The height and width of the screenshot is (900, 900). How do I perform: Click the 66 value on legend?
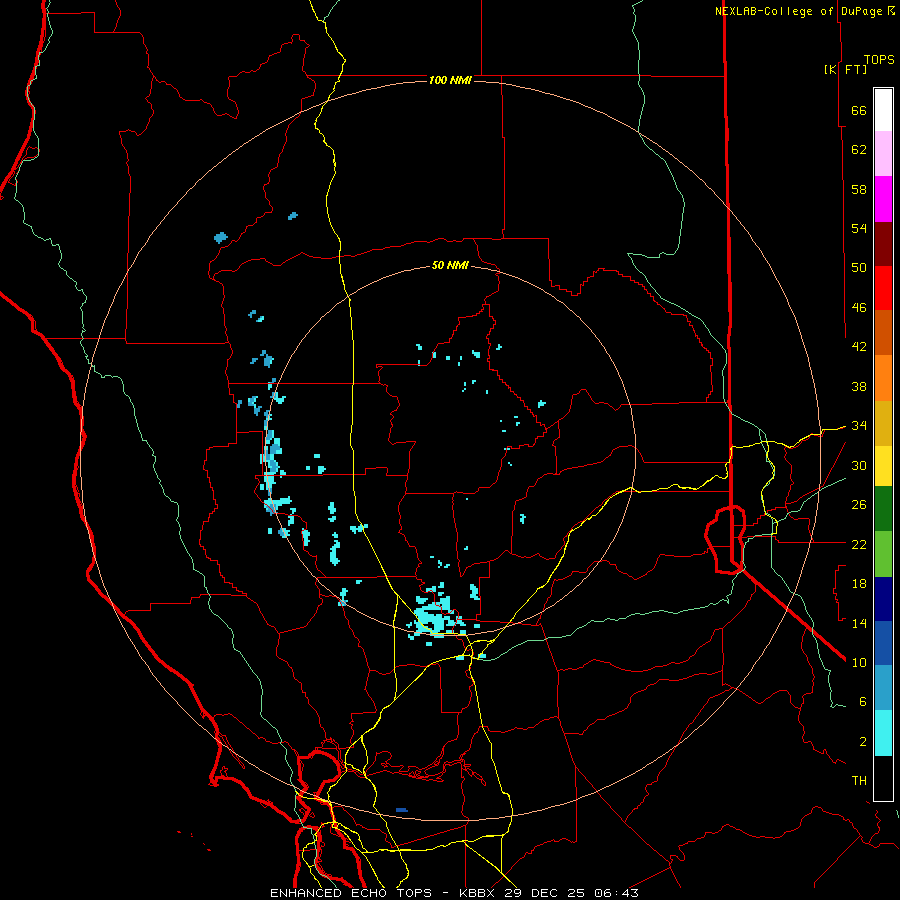[x=859, y=110]
